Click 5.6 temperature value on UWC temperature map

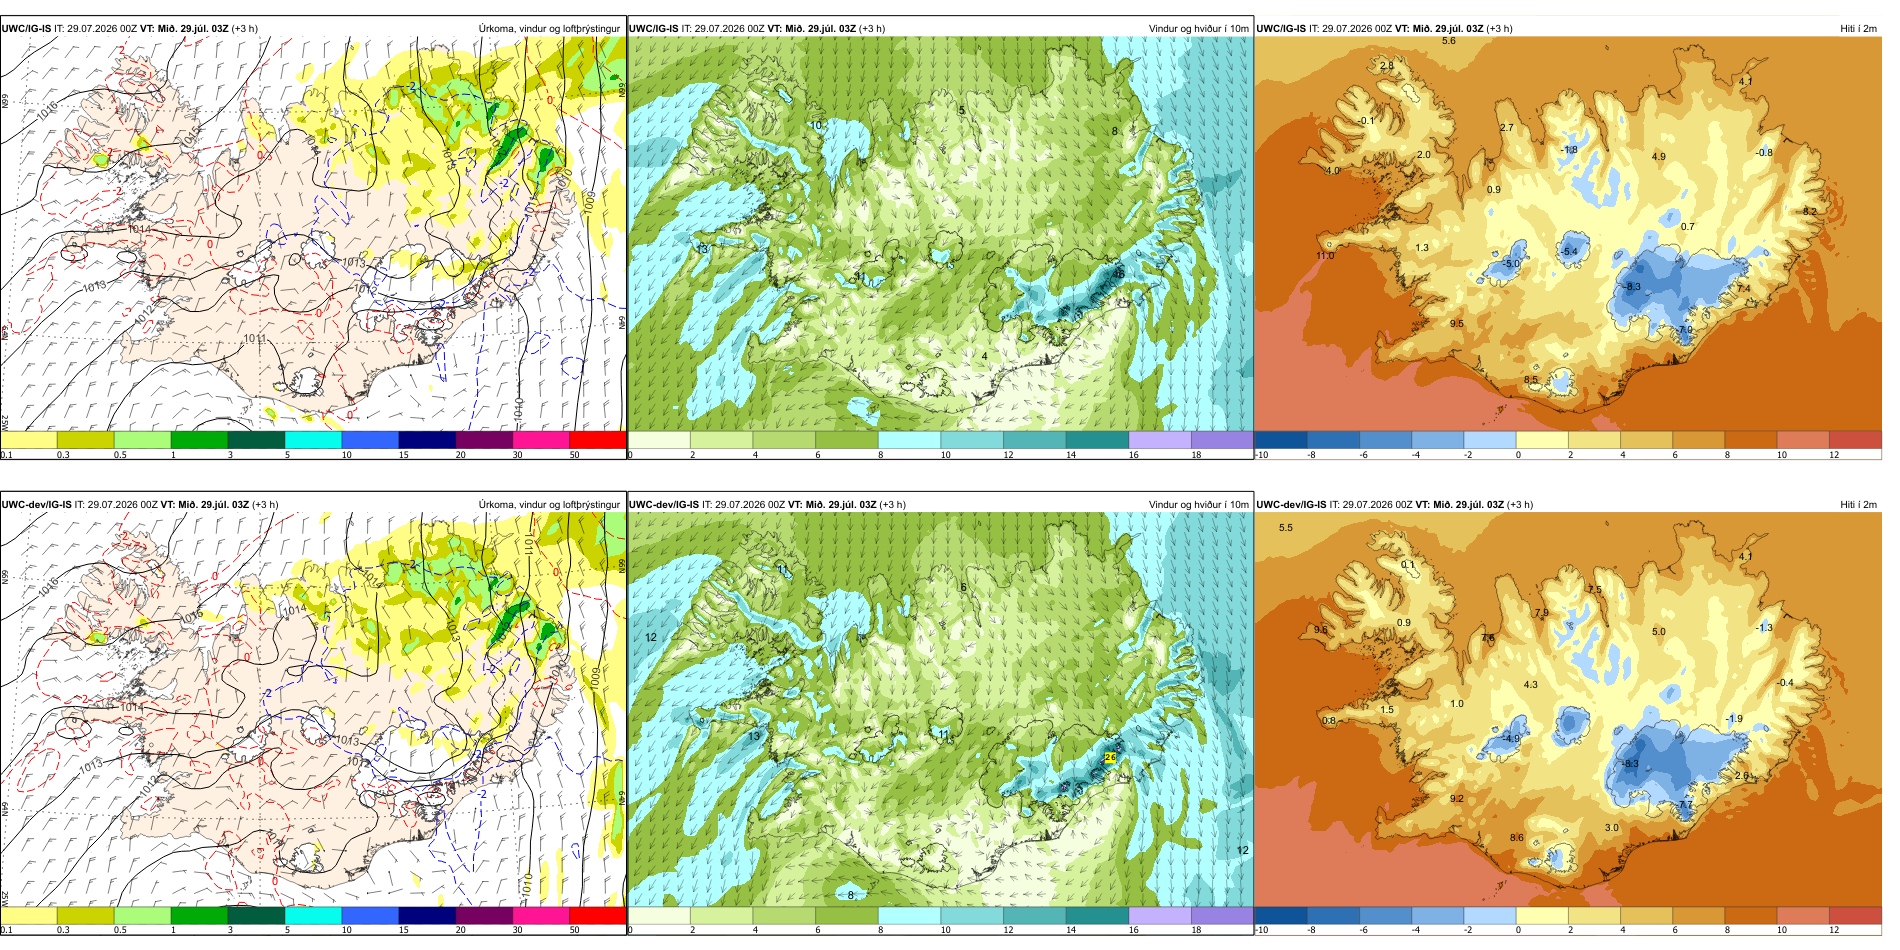click(x=1449, y=41)
